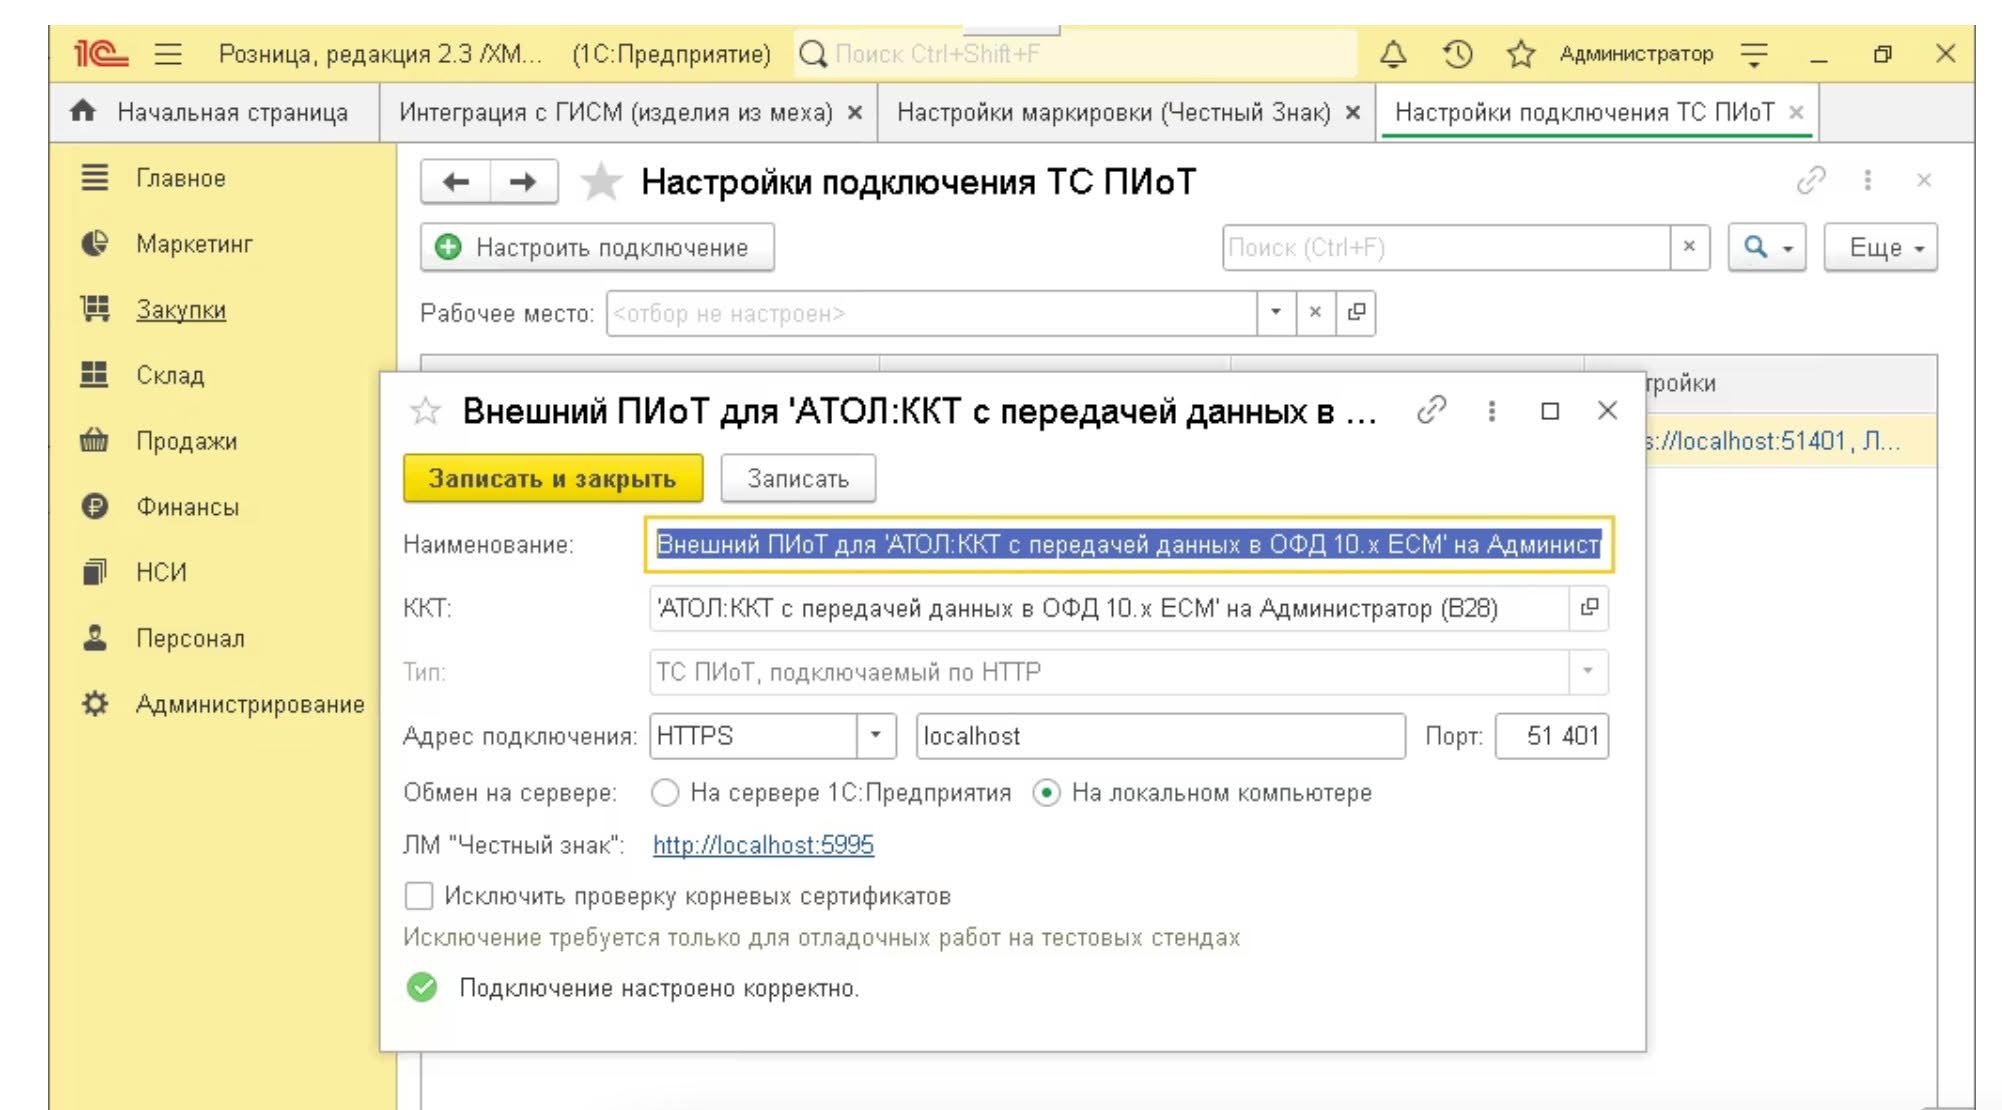Close the Интеграция с ГИСМ tab
The height and width of the screenshot is (1110, 2002).
click(855, 113)
